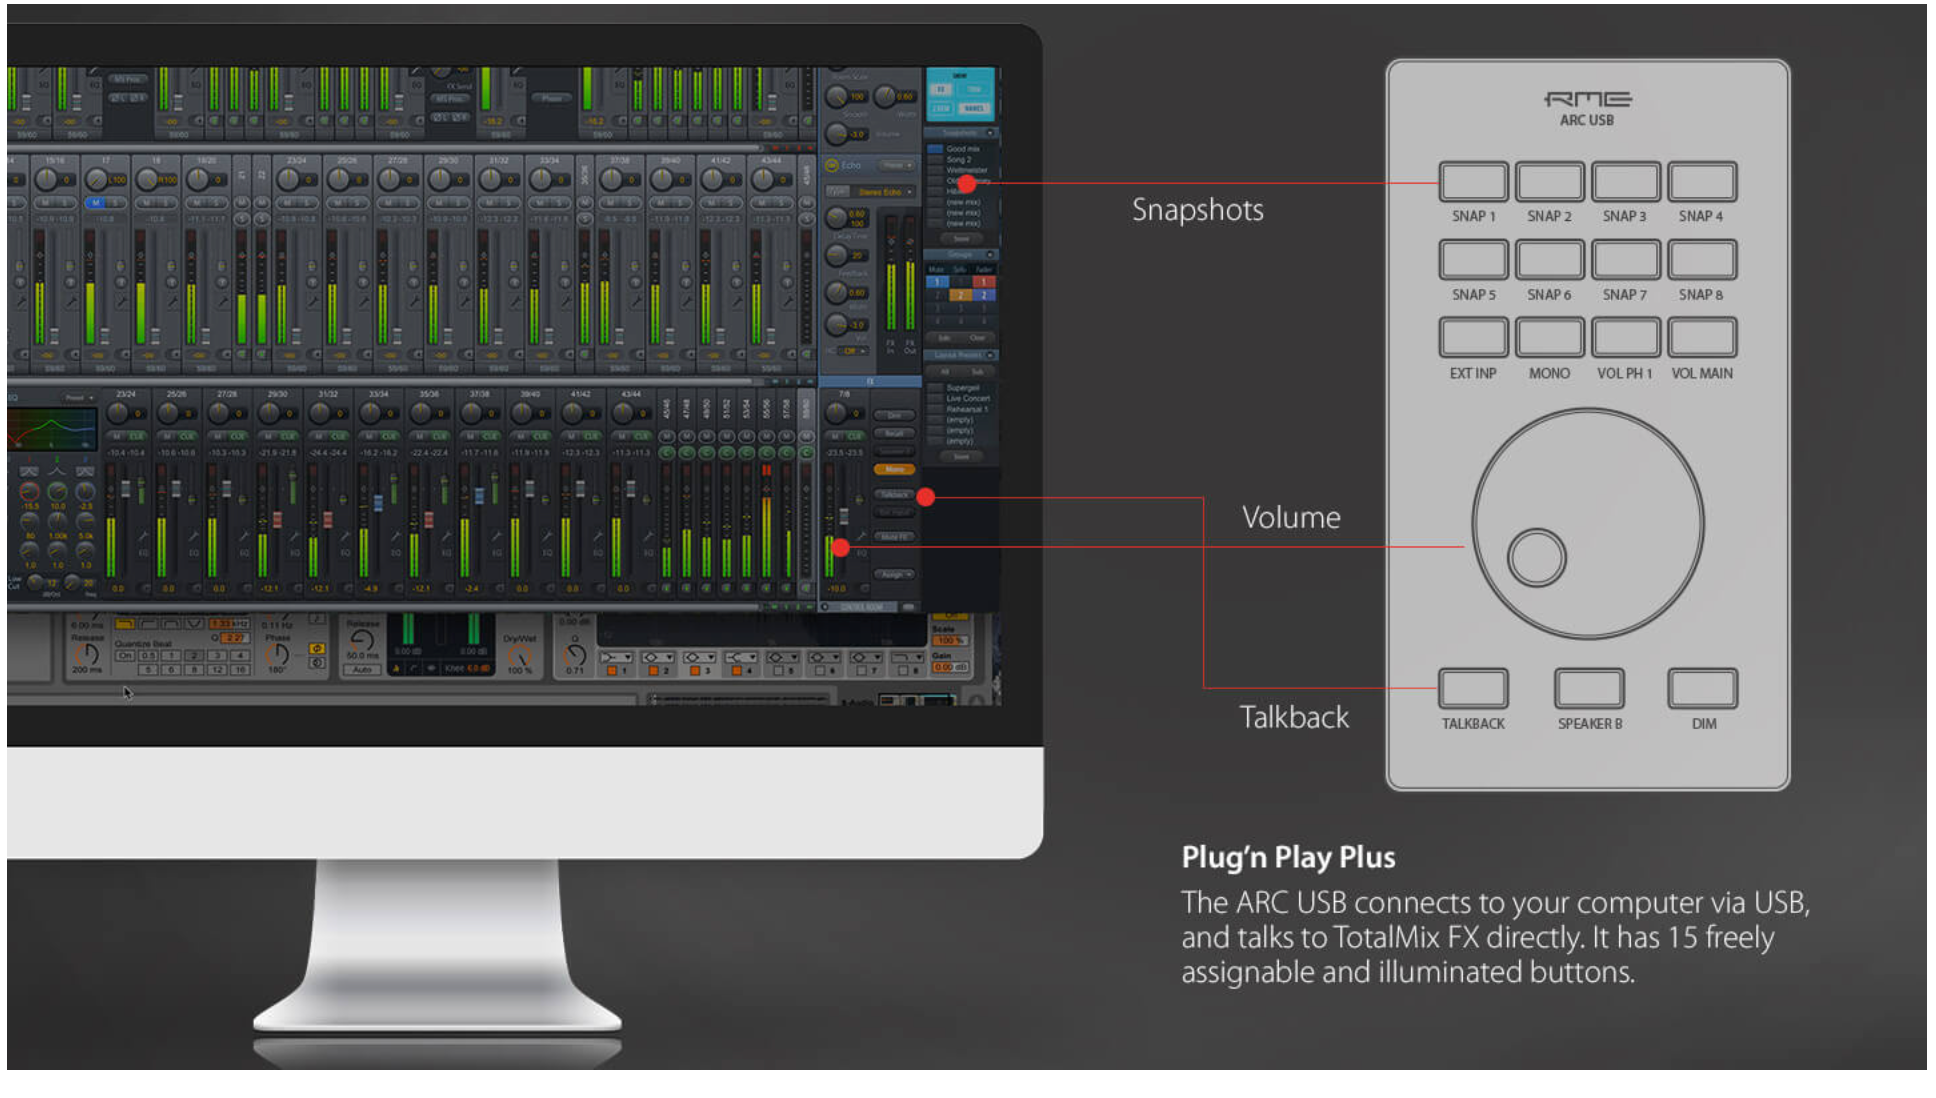This screenshot has width=1936, height=1098.
Task: Click the red fader on bottom-row channel 29/30
Action: coord(278,520)
